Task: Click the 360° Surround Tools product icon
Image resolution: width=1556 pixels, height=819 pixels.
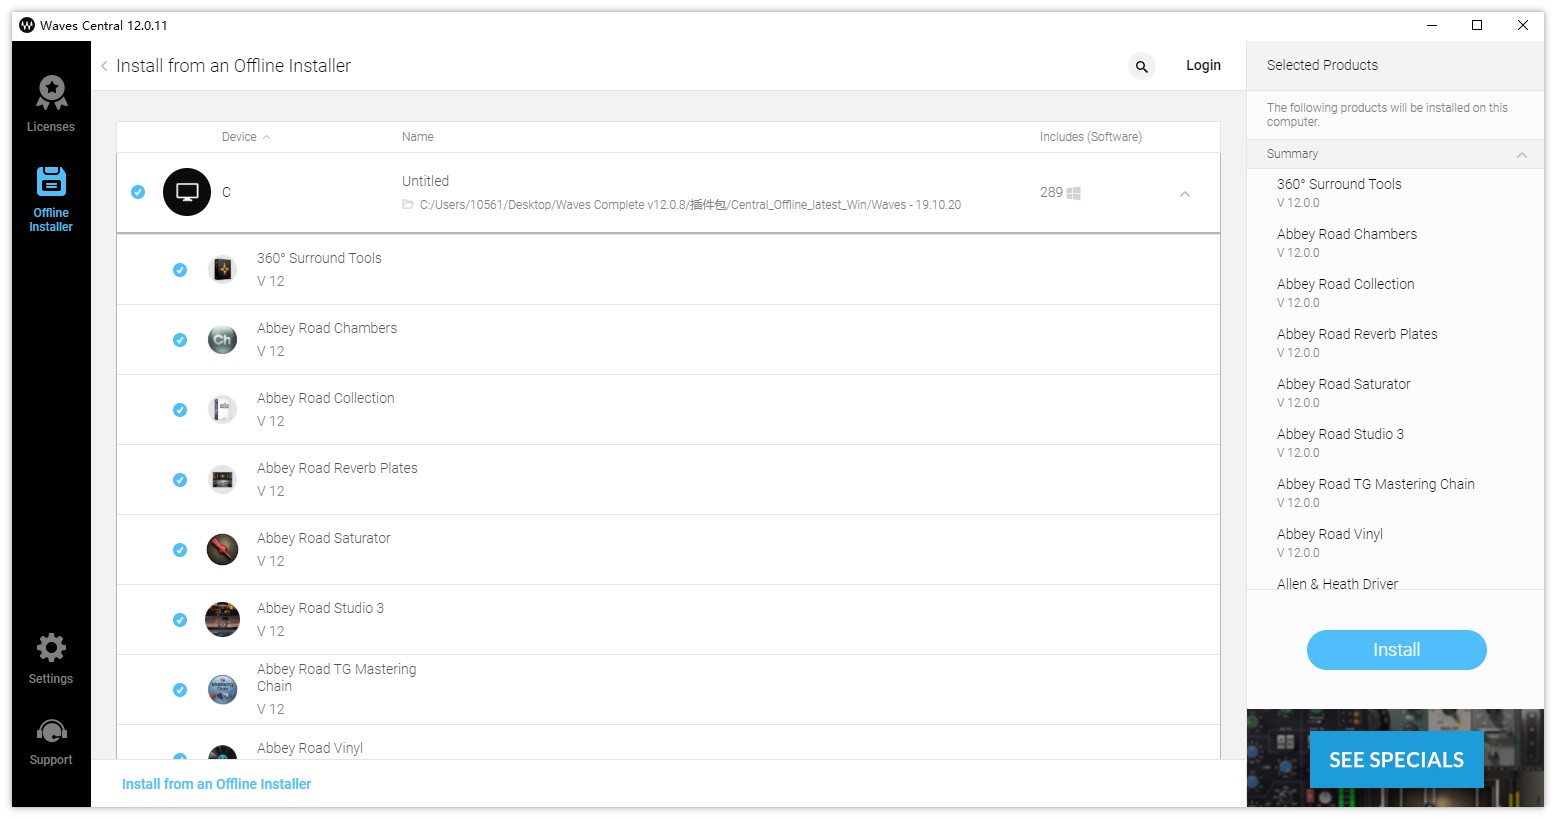Action: tap(223, 269)
